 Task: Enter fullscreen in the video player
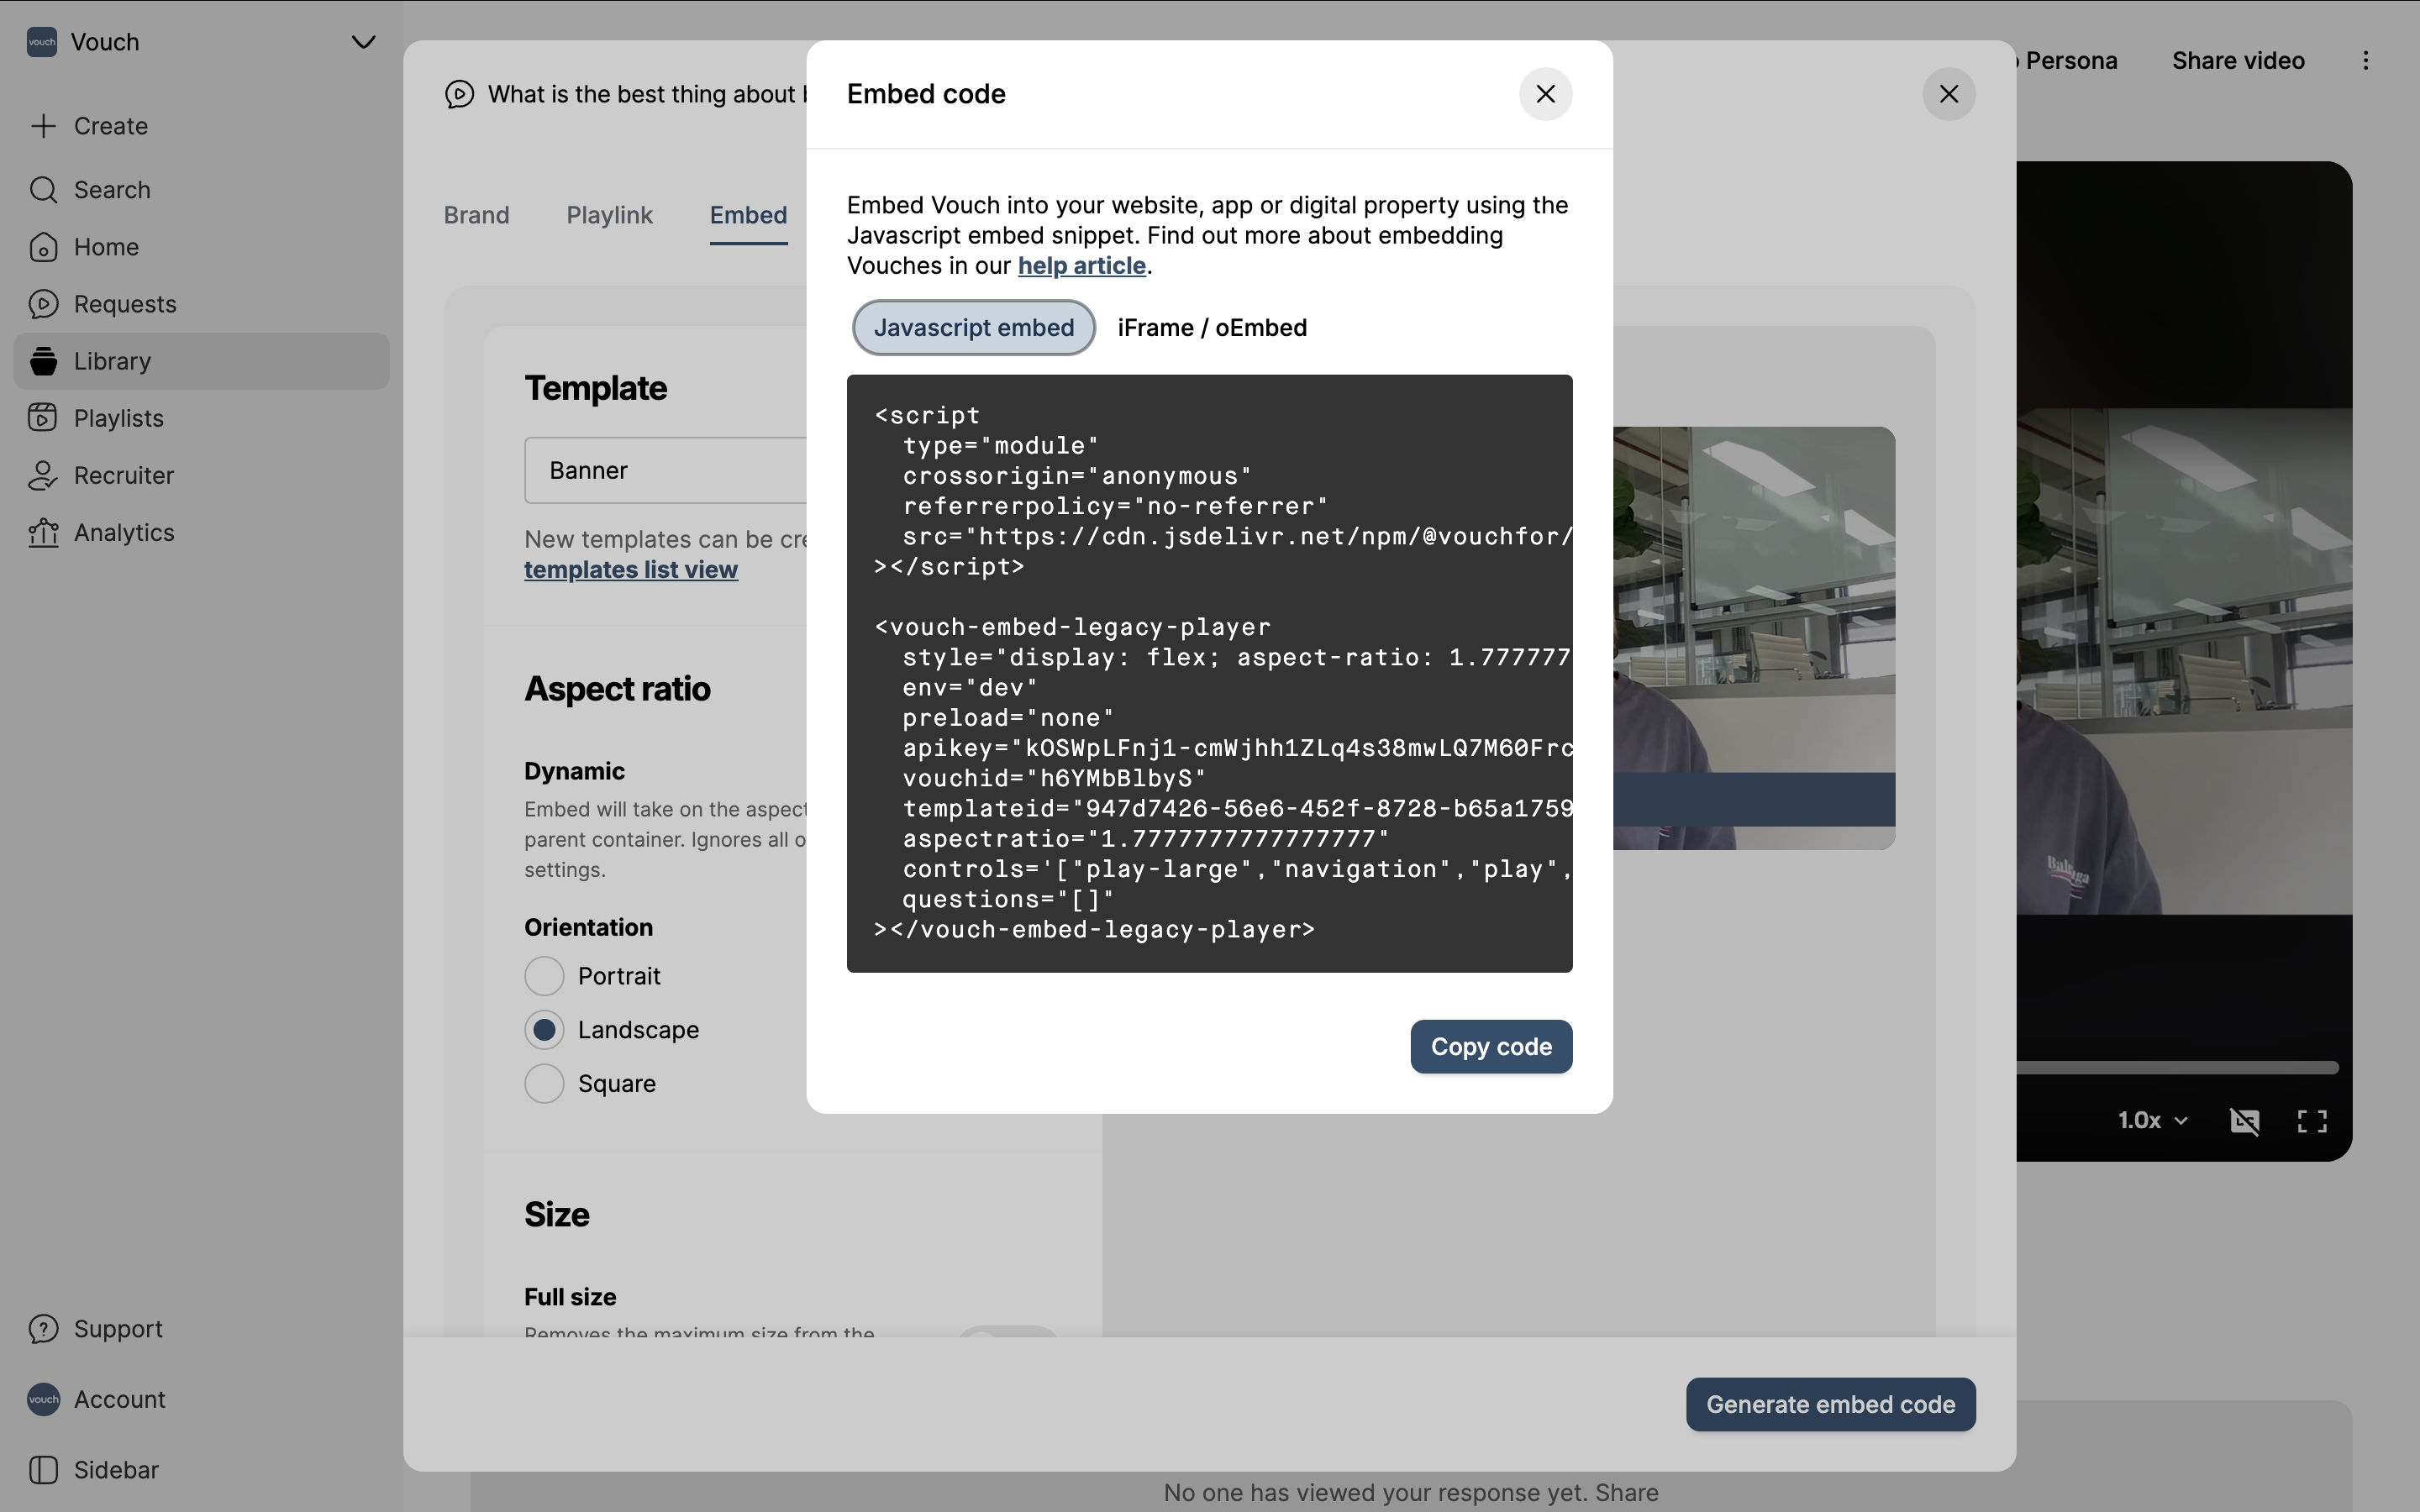pyautogui.click(x=2311, y=1121)
